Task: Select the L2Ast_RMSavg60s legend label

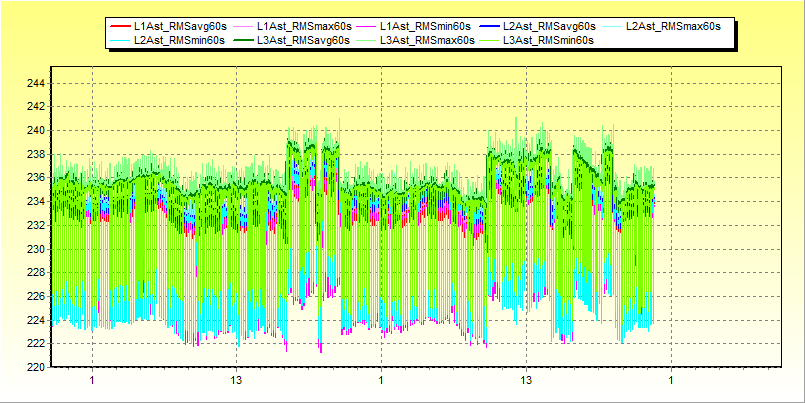Action: [549, 25]
